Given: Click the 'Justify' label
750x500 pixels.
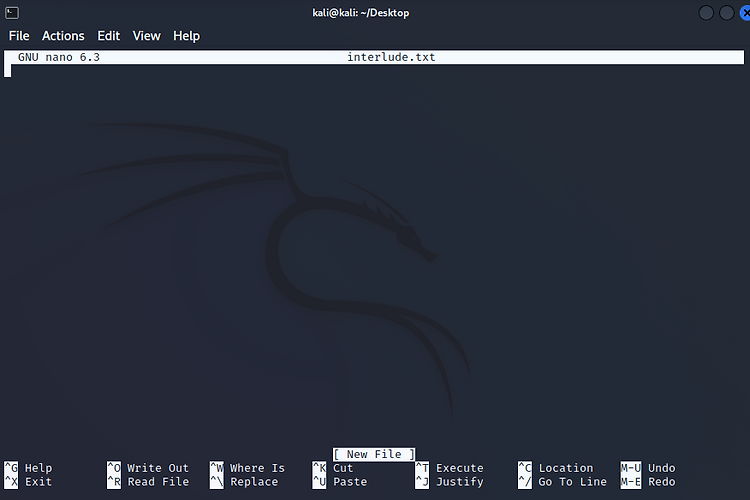Looking at the screenshot, I should coord(460,482).
